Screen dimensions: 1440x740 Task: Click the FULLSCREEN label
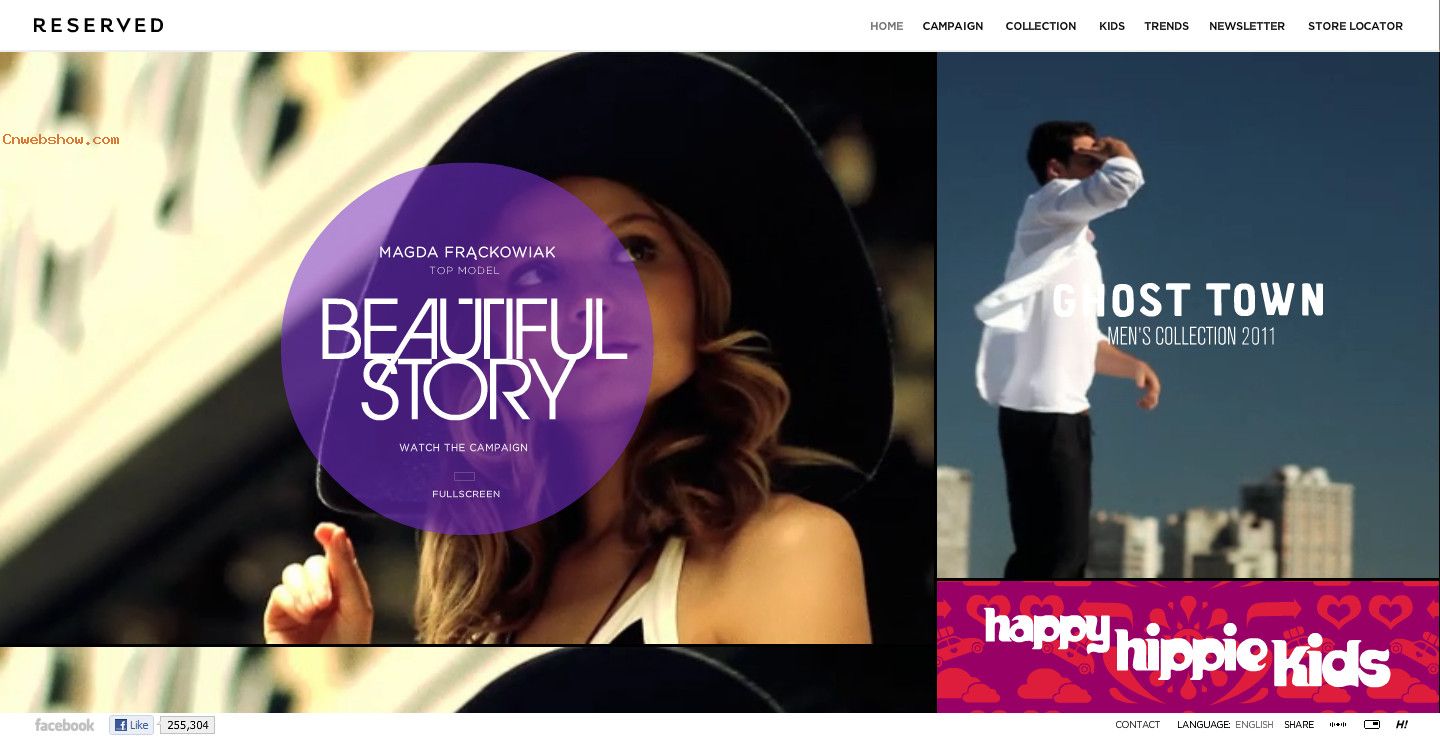pyautogui.click(x=466, y=494)
